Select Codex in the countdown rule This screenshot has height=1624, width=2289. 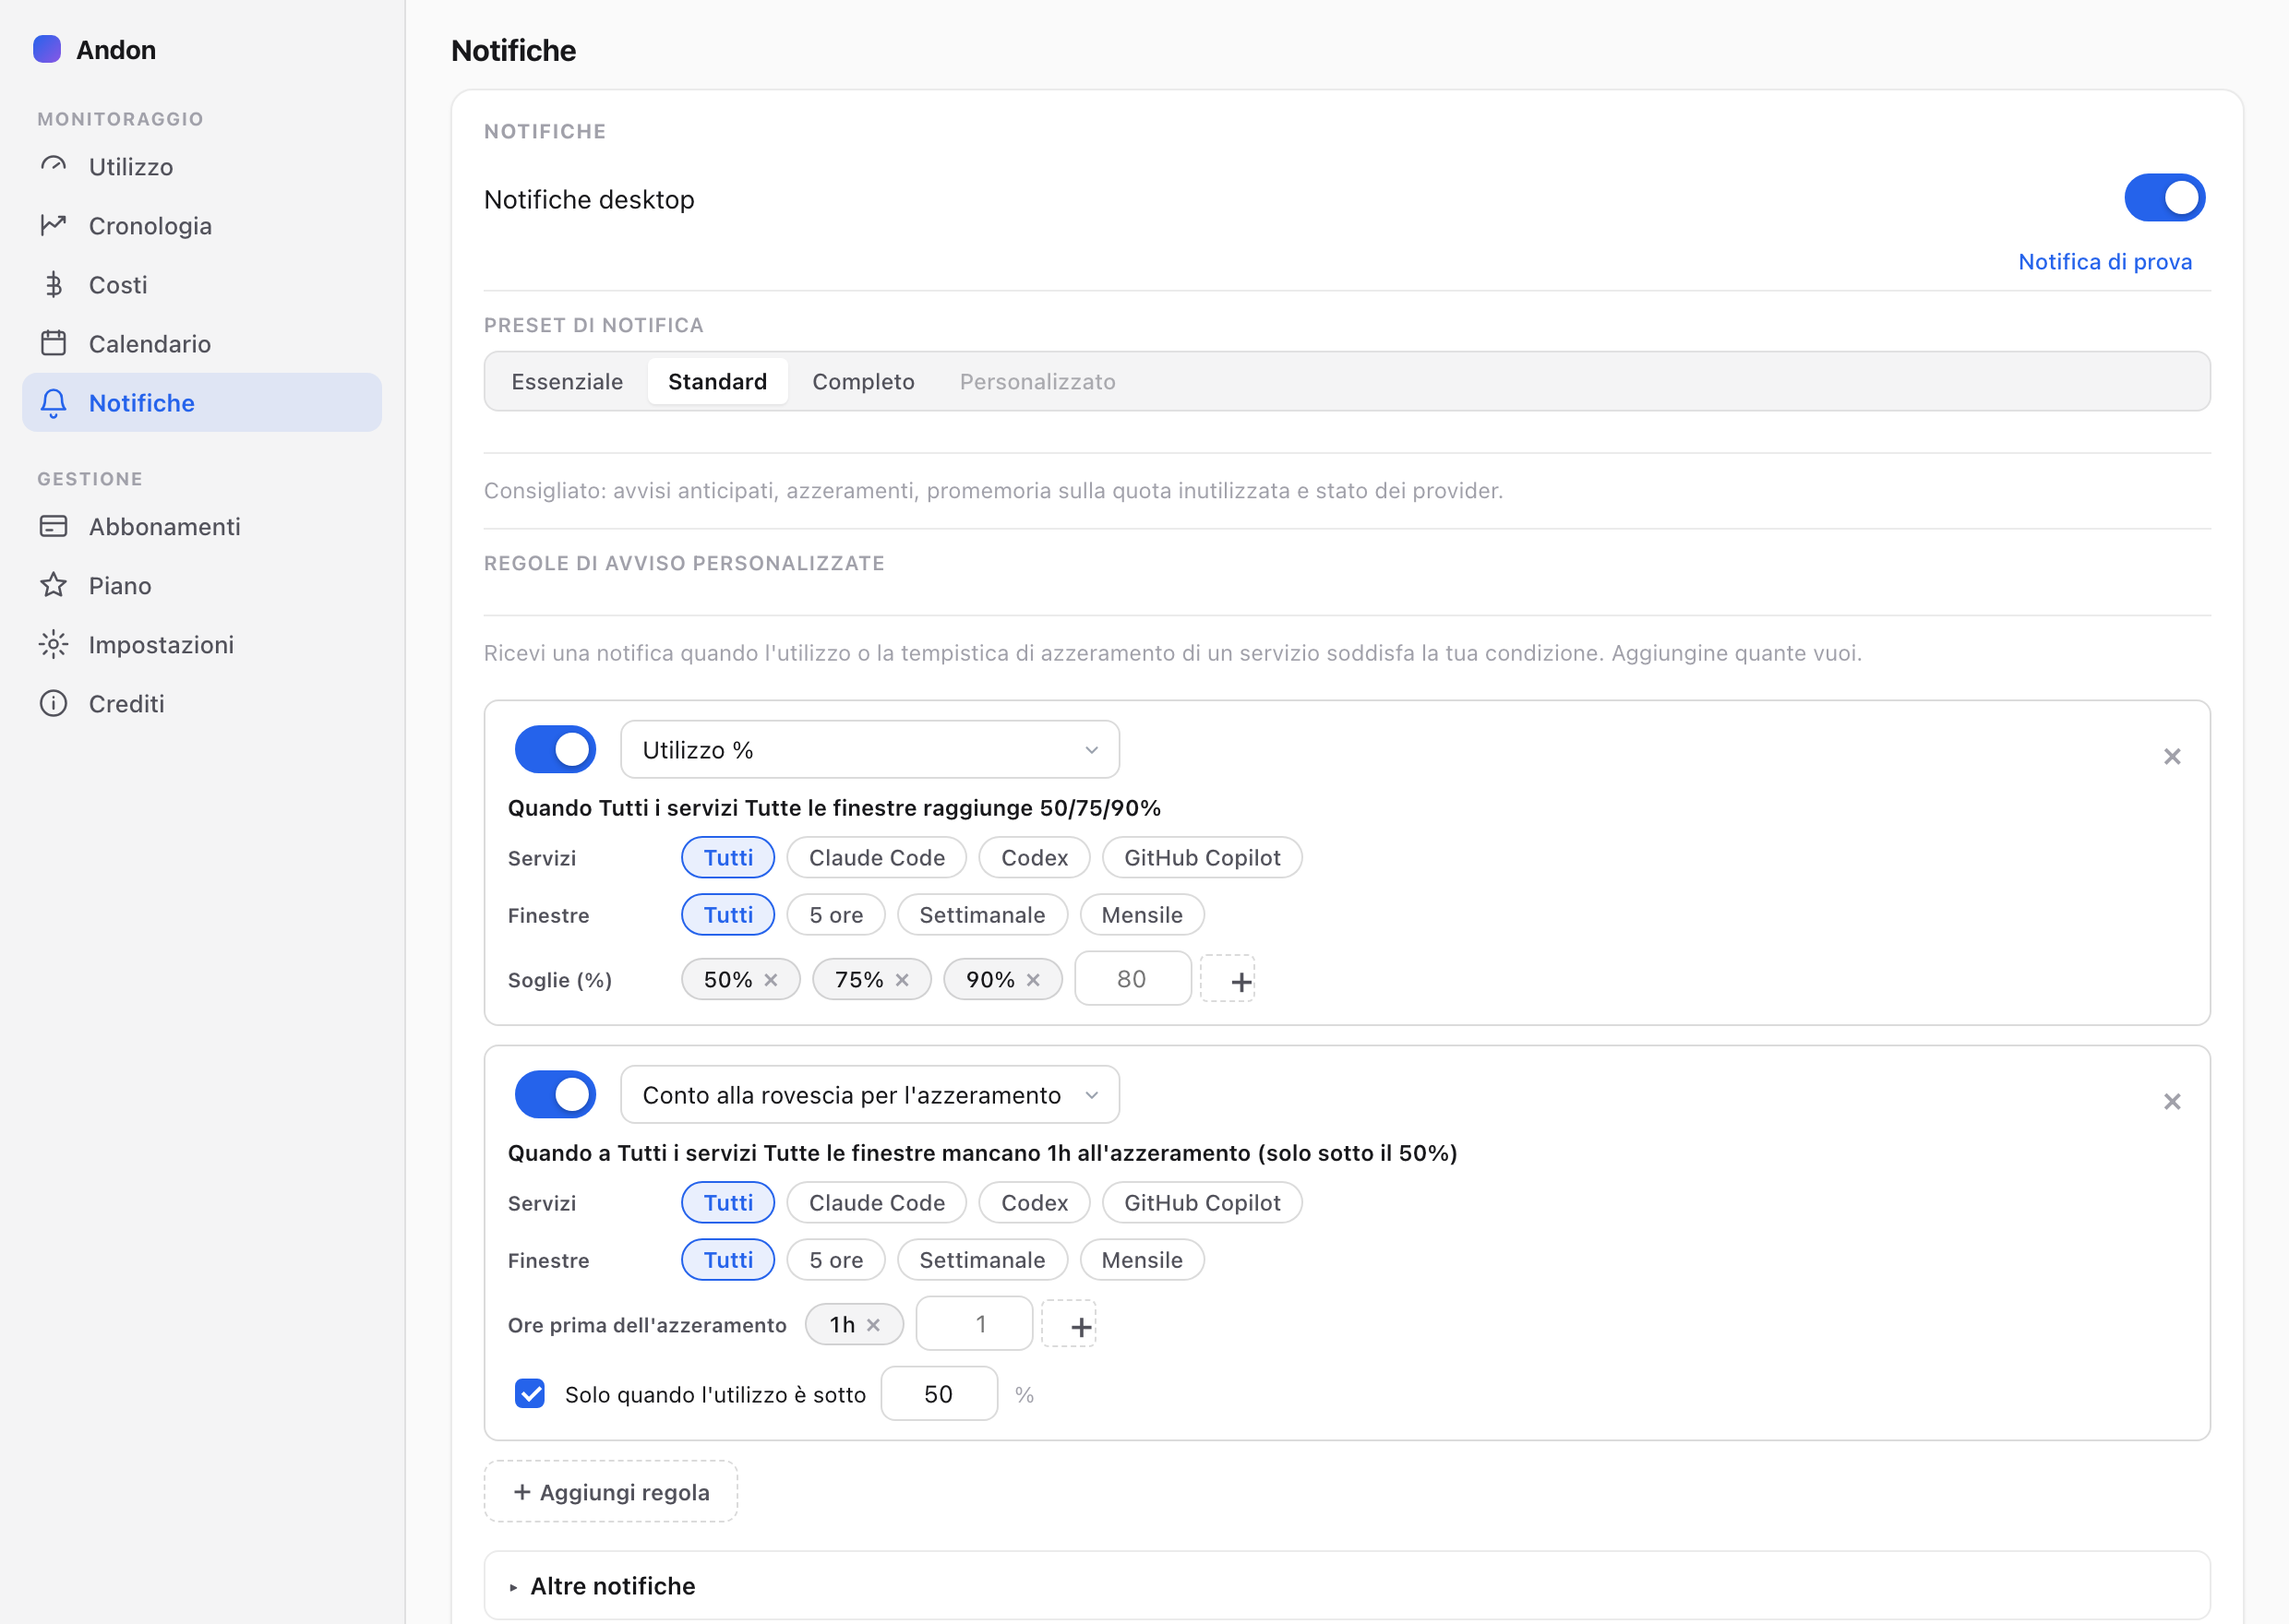tap(1034, 1202)
